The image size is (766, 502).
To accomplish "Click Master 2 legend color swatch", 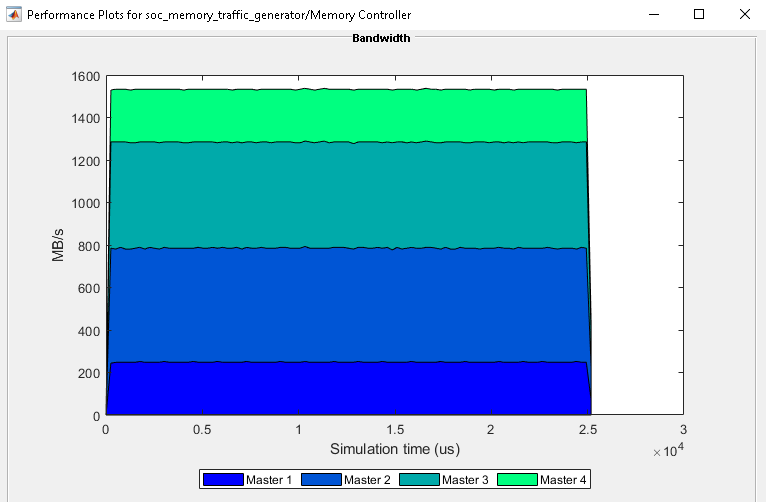I will [321, 480].
